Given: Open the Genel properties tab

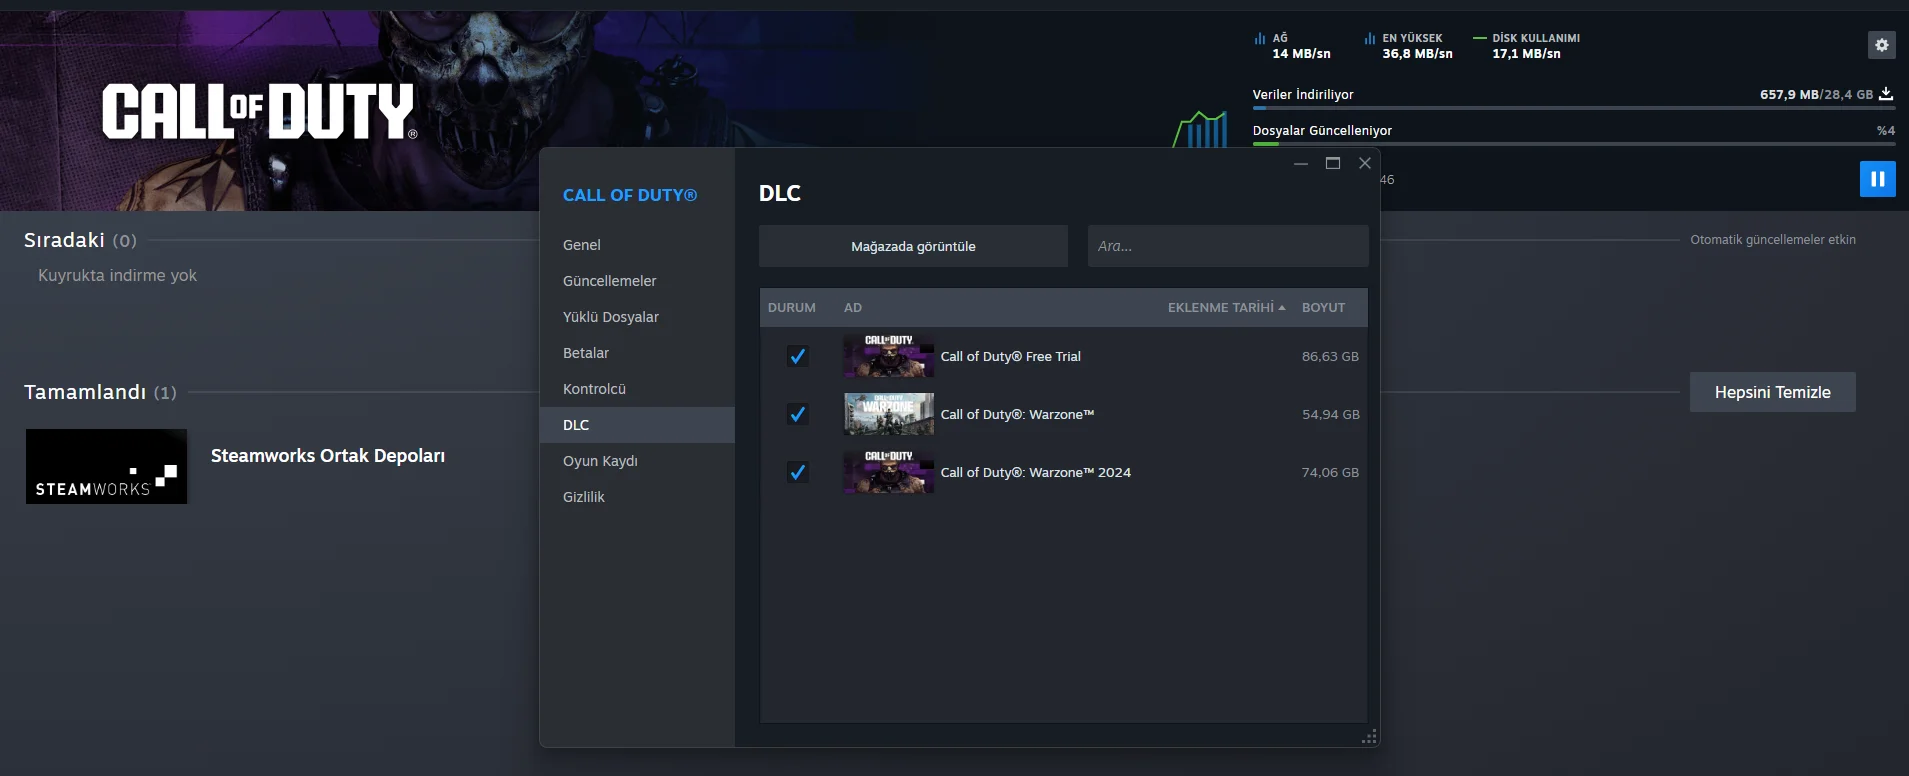Looking at the screenshot, I should [x=637, y=245].
